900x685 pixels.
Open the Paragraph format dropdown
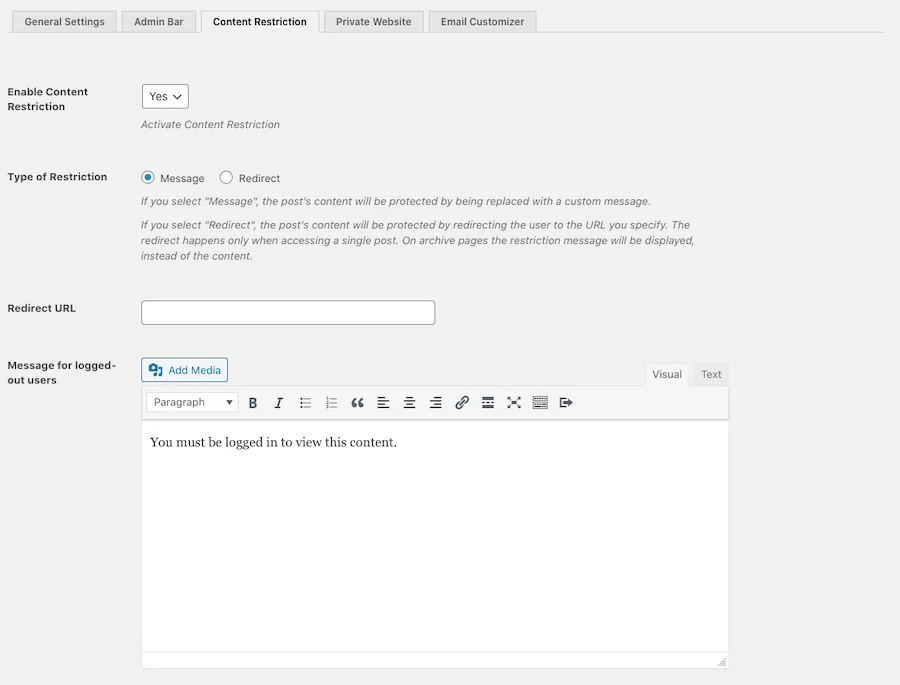pyautogui.click(x=192, y=402)
